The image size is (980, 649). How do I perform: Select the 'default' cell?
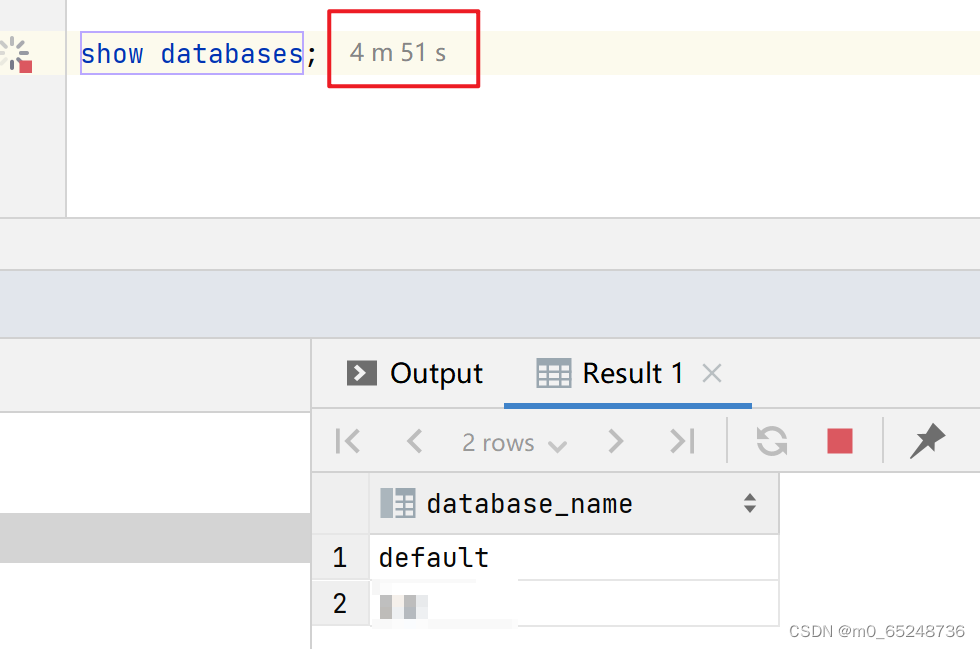(x=574, y=557)
